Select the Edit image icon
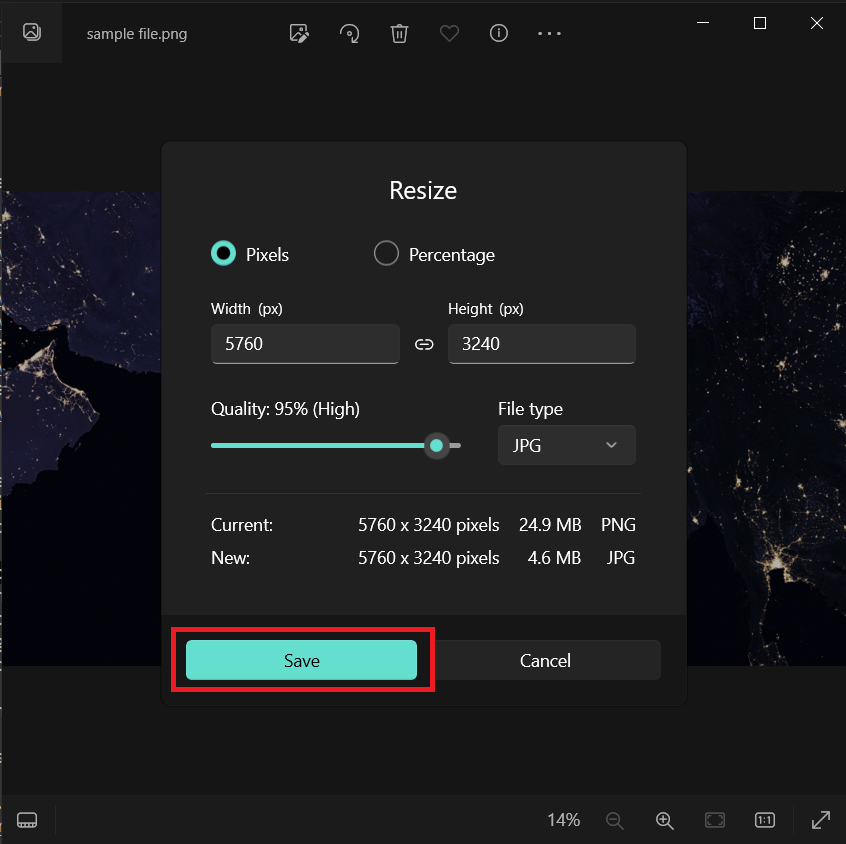The width and height of the screenshot is (846, 844). [299, 33]
